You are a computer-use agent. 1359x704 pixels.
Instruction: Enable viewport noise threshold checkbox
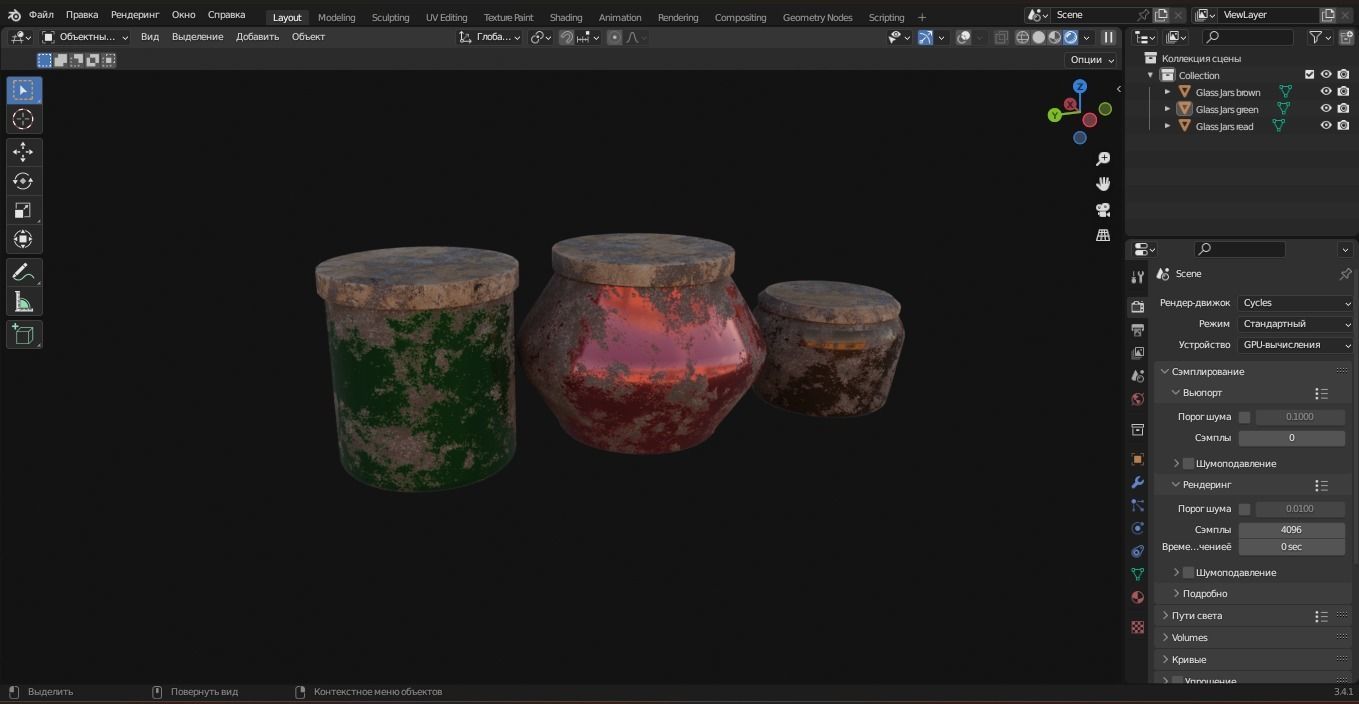(x=1244, y=417)
